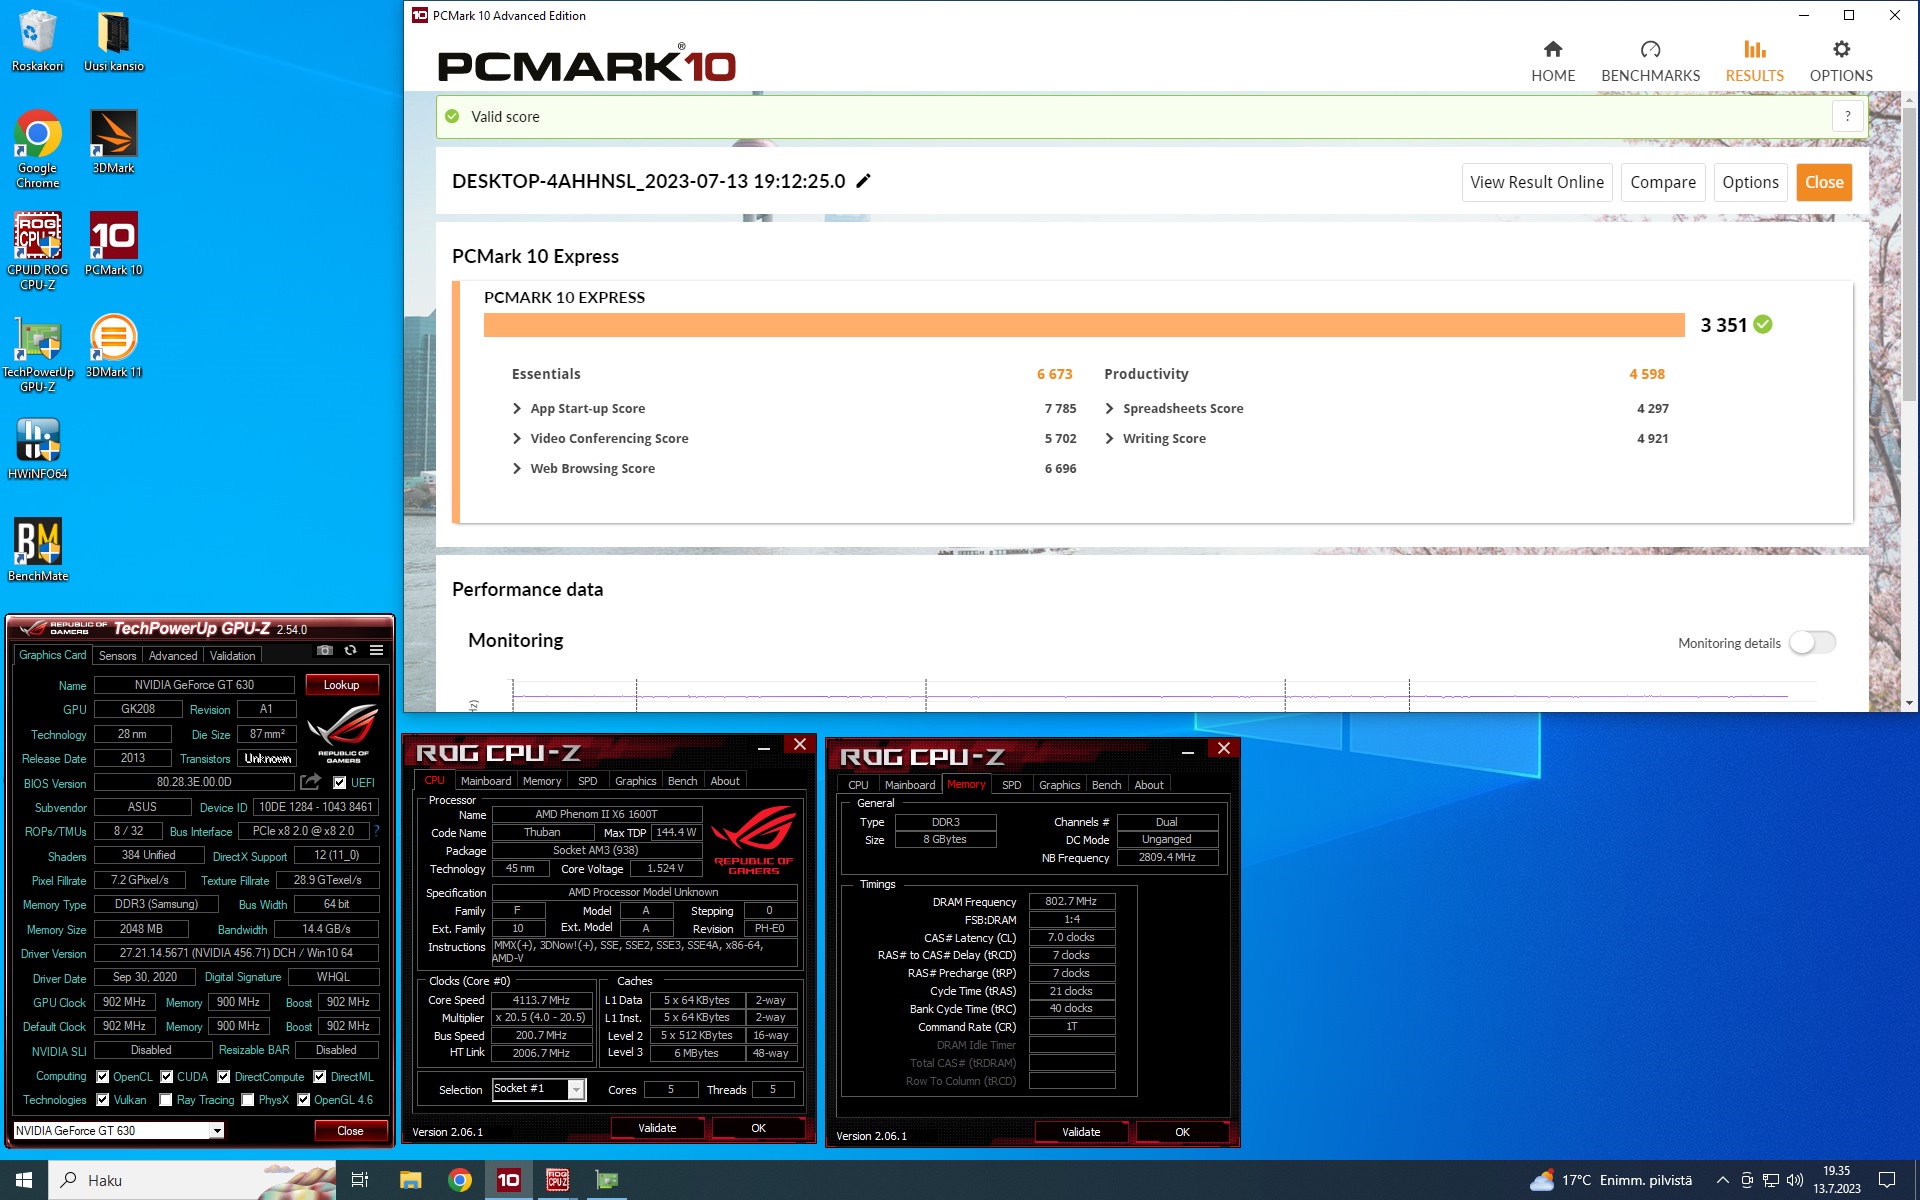
Task: Click Validate in the CPU-Z CPU window
Action: [x=657, y=1128]
